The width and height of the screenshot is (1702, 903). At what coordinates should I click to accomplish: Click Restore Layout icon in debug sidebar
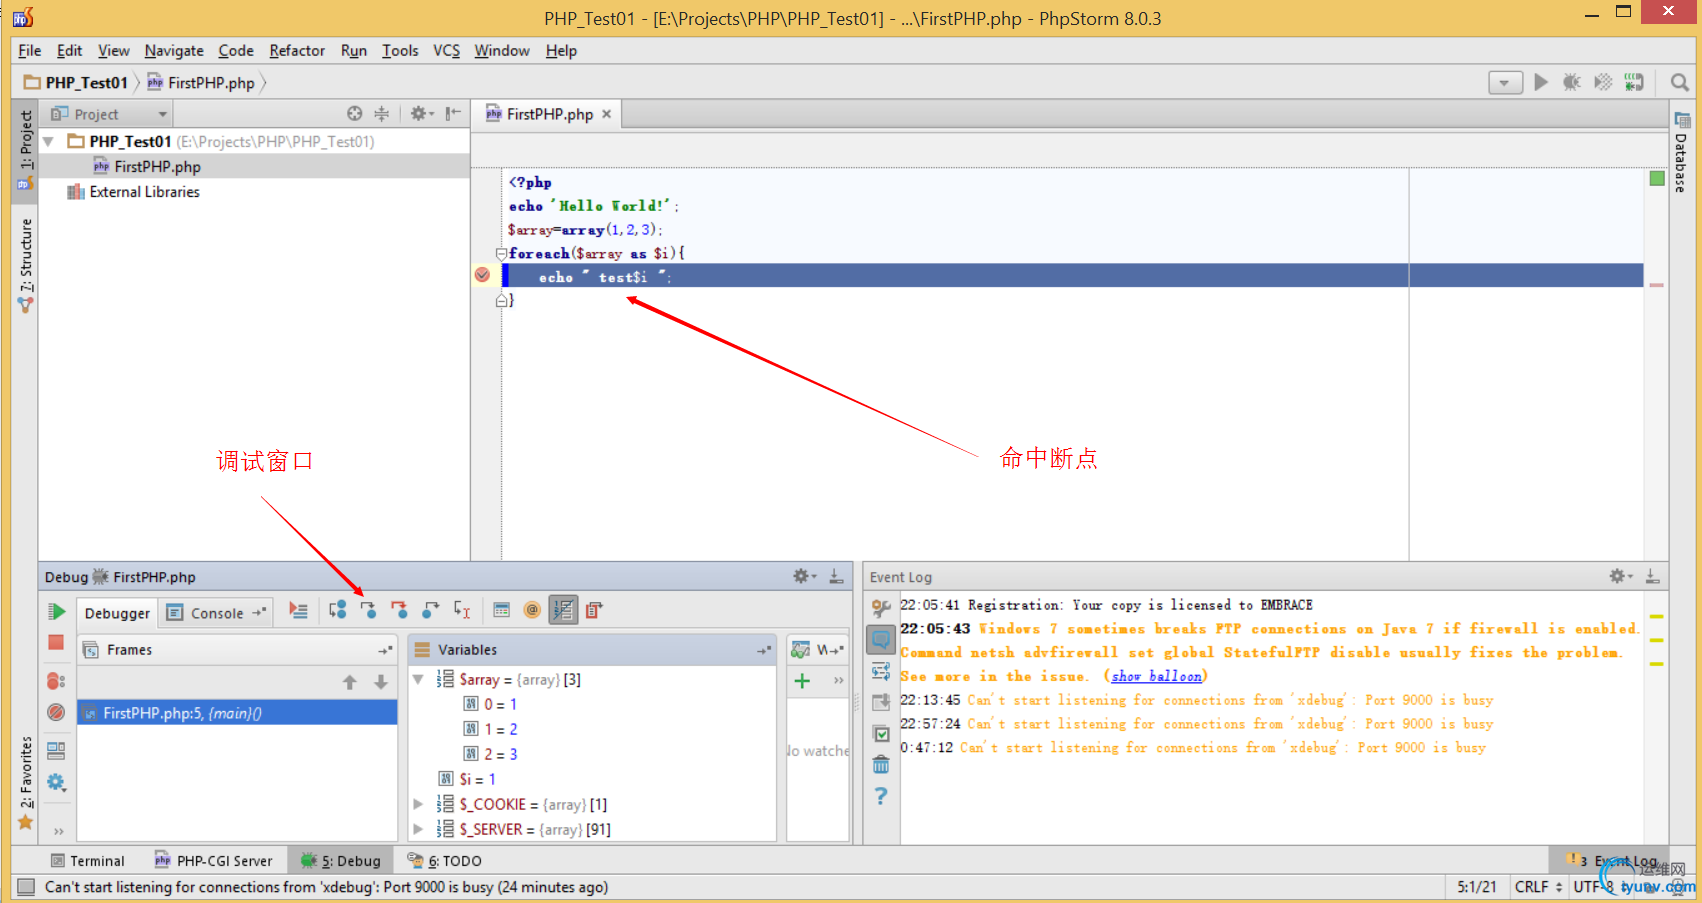click(56, 750)
